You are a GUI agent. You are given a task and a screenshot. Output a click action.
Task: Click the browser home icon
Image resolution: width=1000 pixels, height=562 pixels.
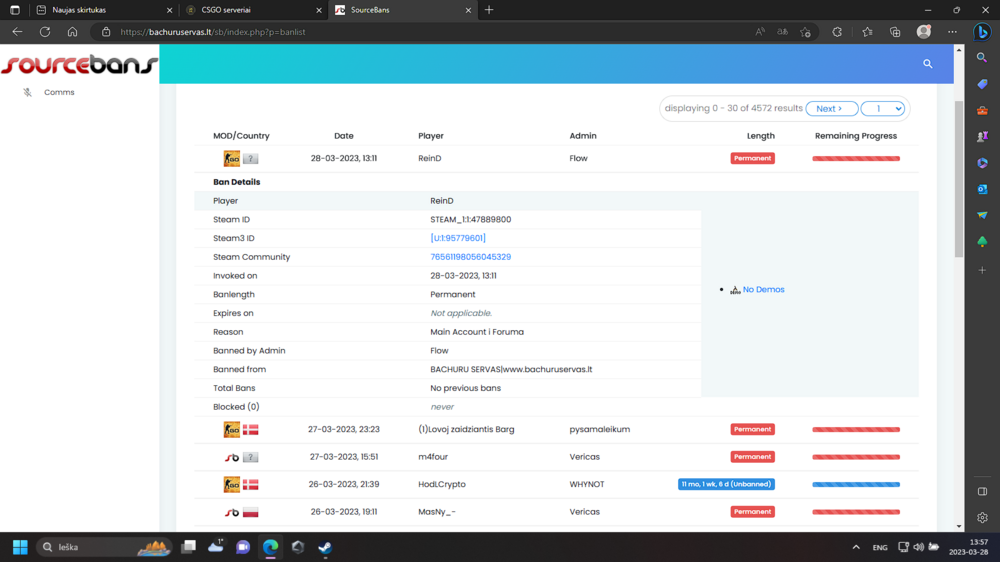72,32
